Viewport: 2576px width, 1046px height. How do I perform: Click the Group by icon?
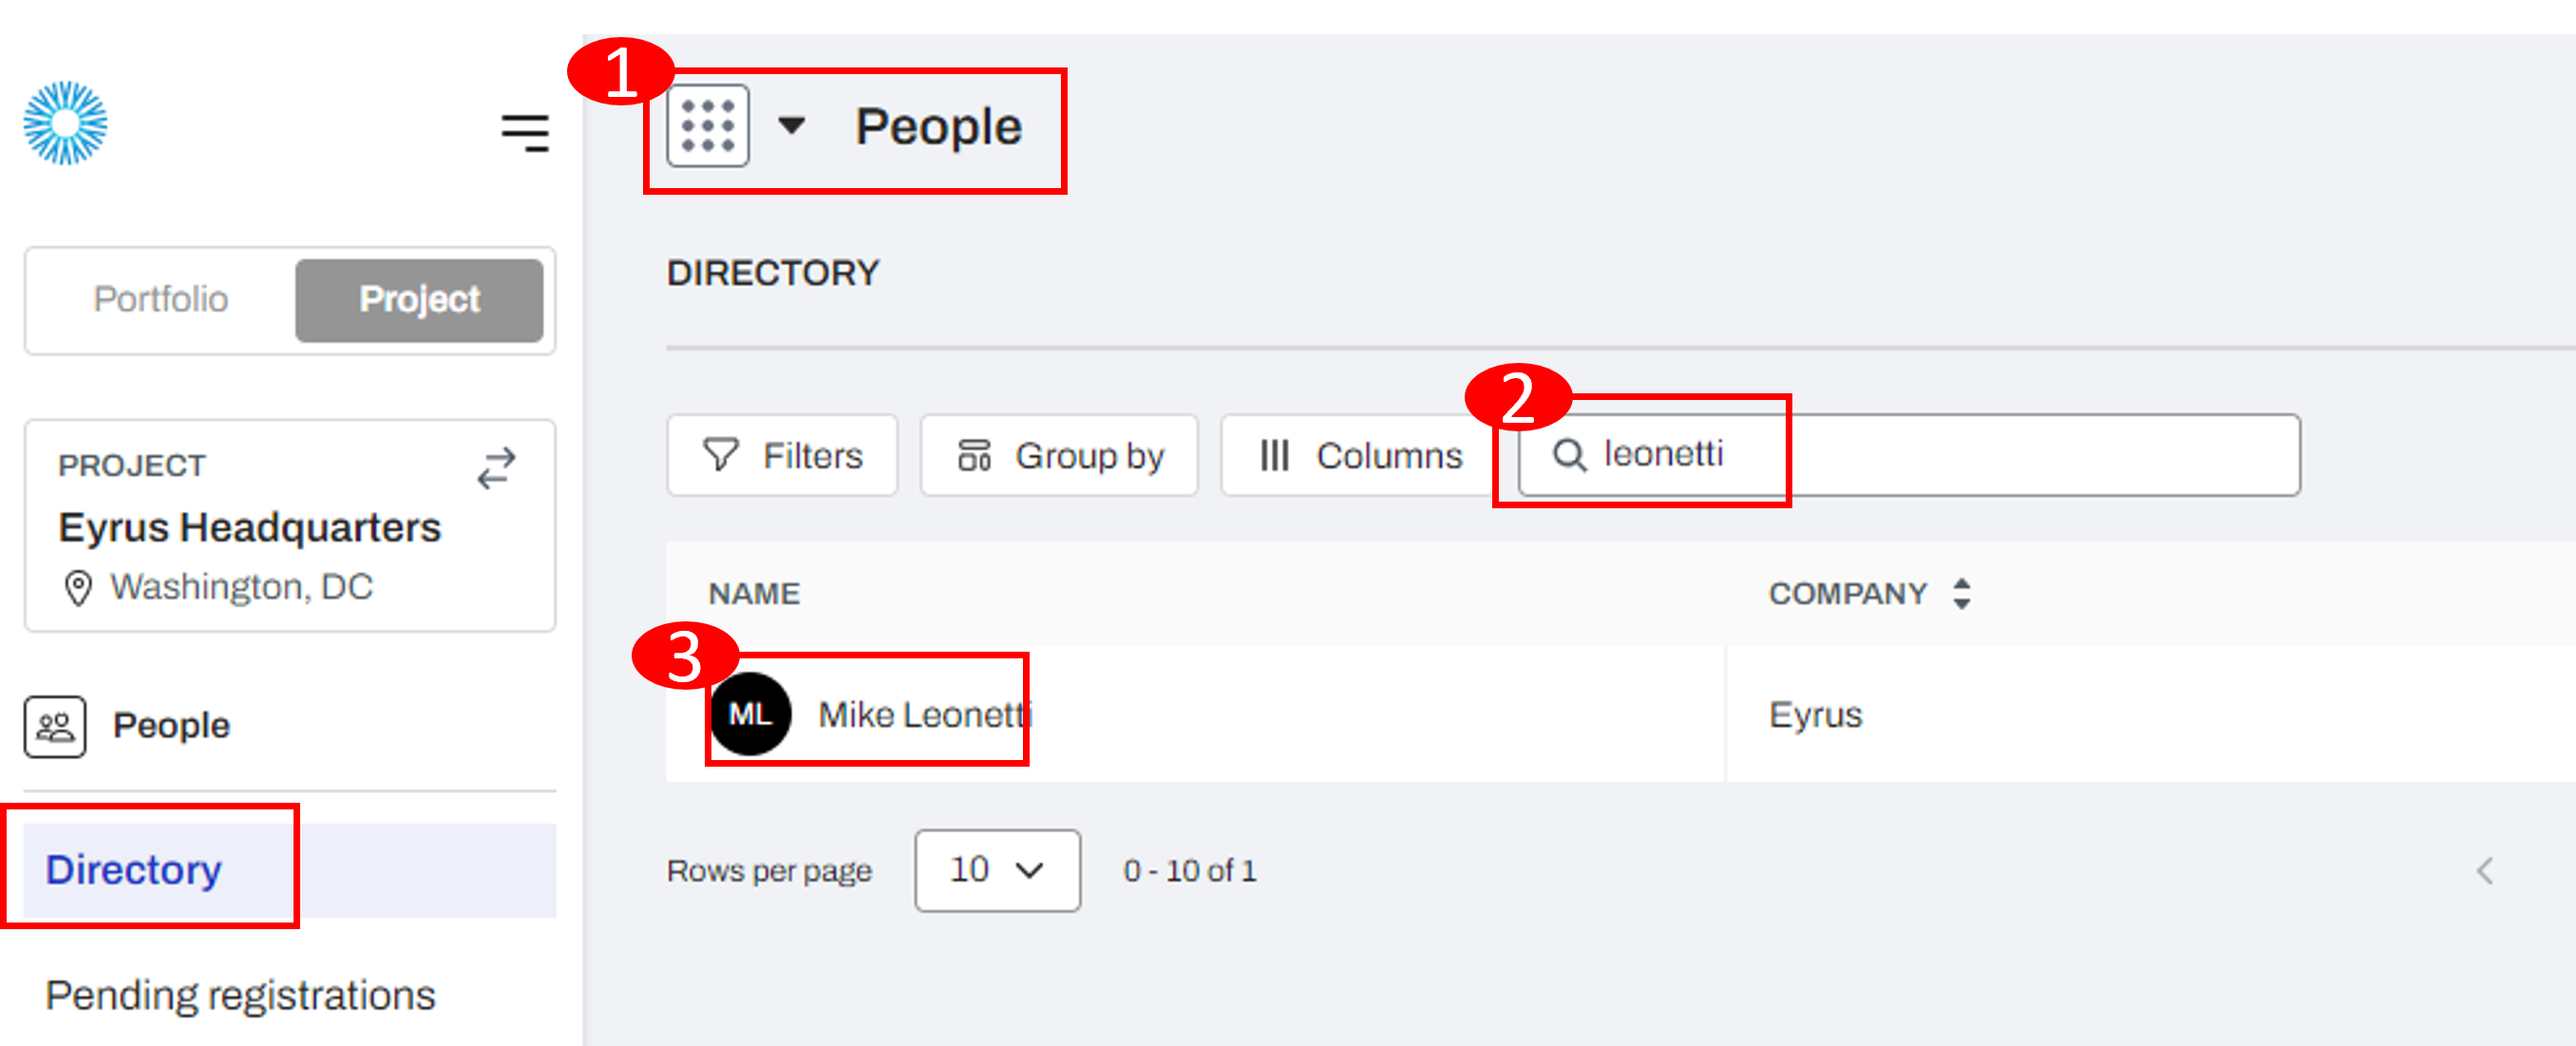click(977, 455)
